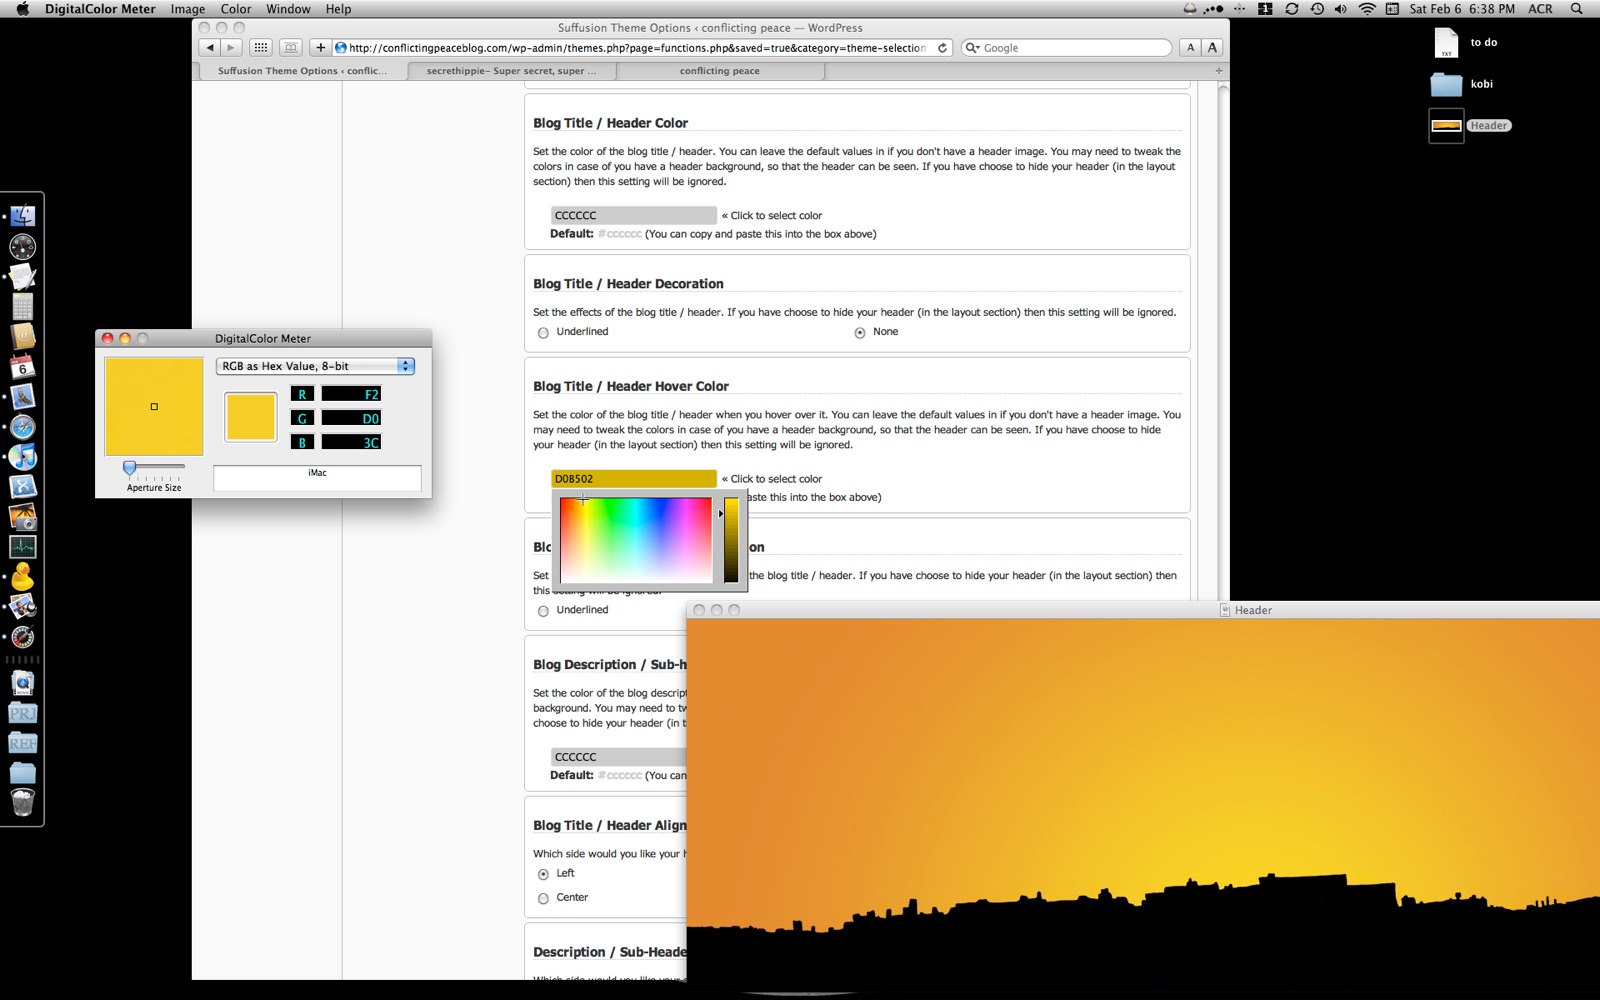Screen dimensions: 1600x1000
Task: Open iCal calendar in the dock
Action: [x=22, y=366]
